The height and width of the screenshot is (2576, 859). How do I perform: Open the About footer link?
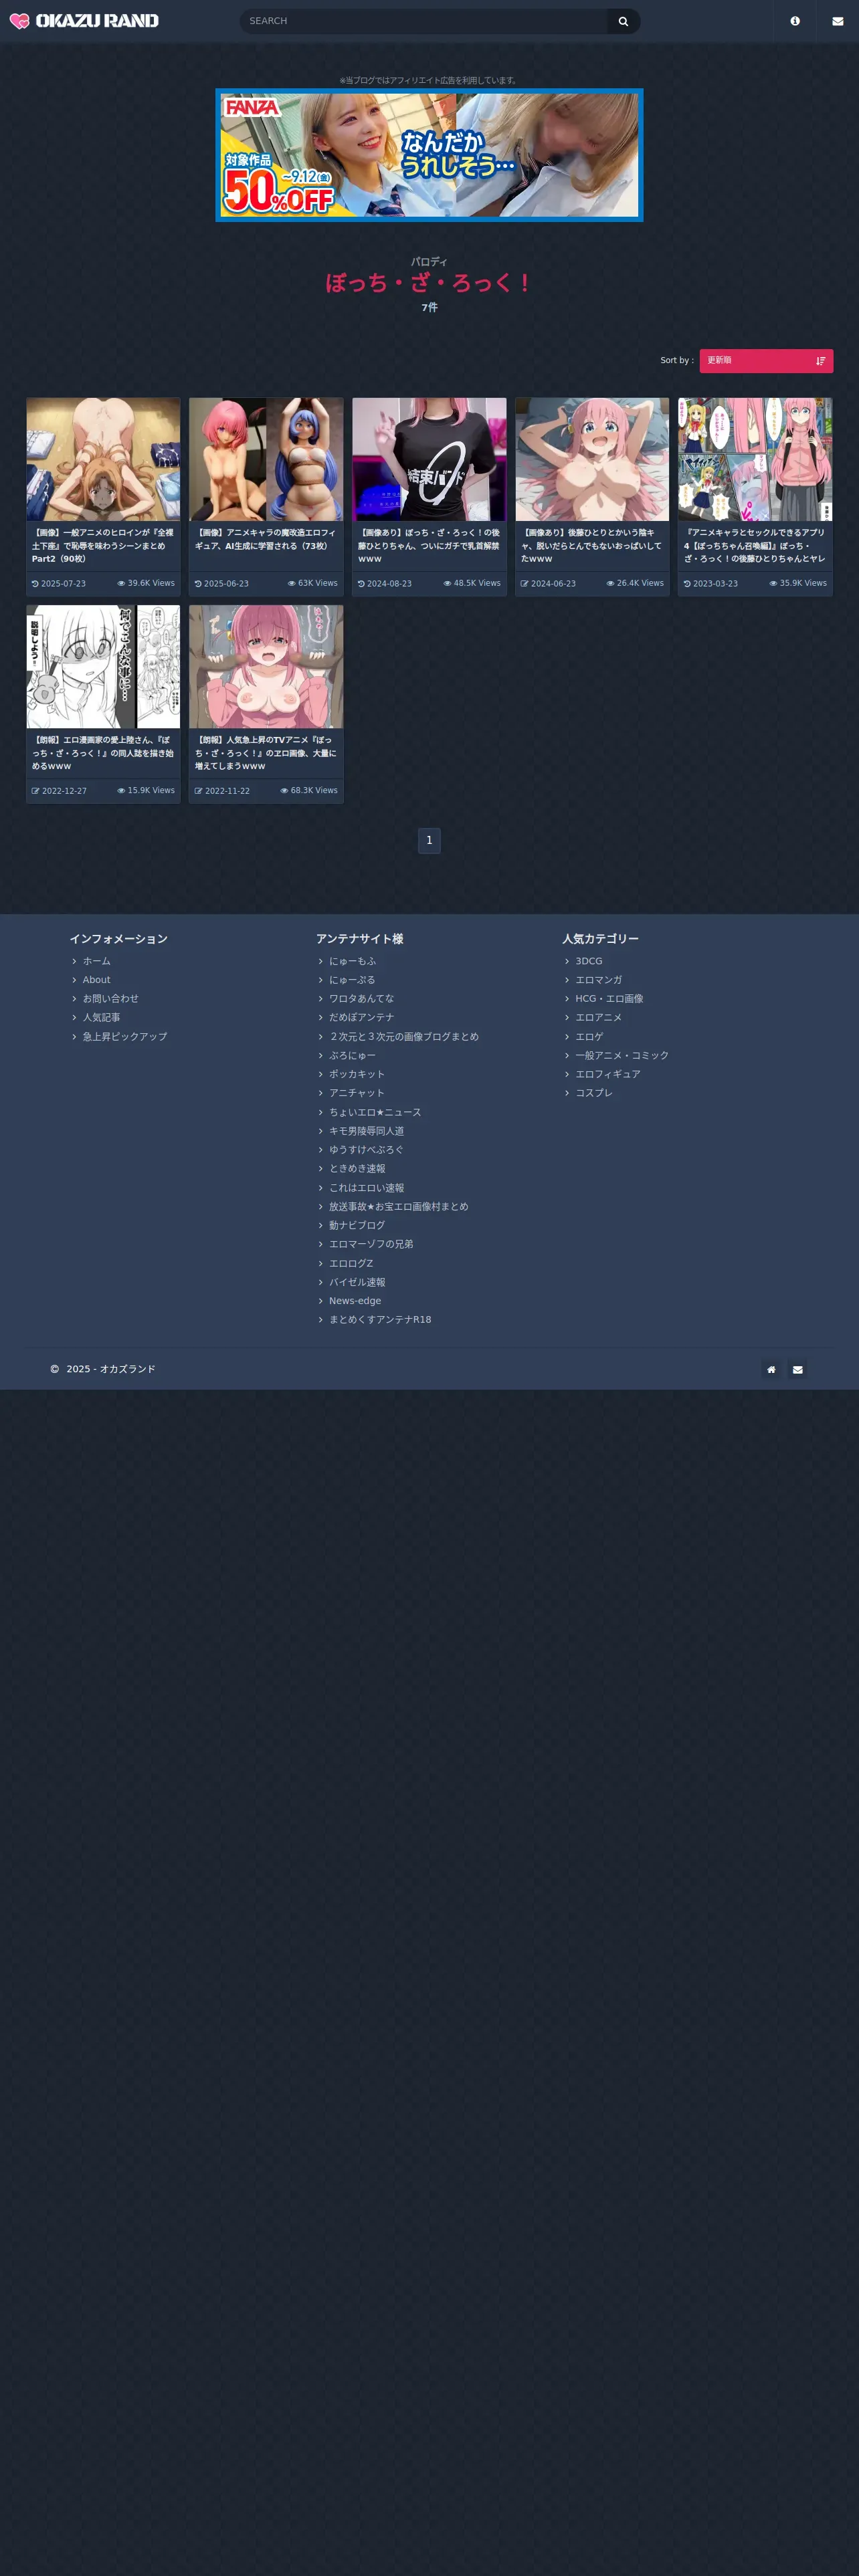click(96, 980)
